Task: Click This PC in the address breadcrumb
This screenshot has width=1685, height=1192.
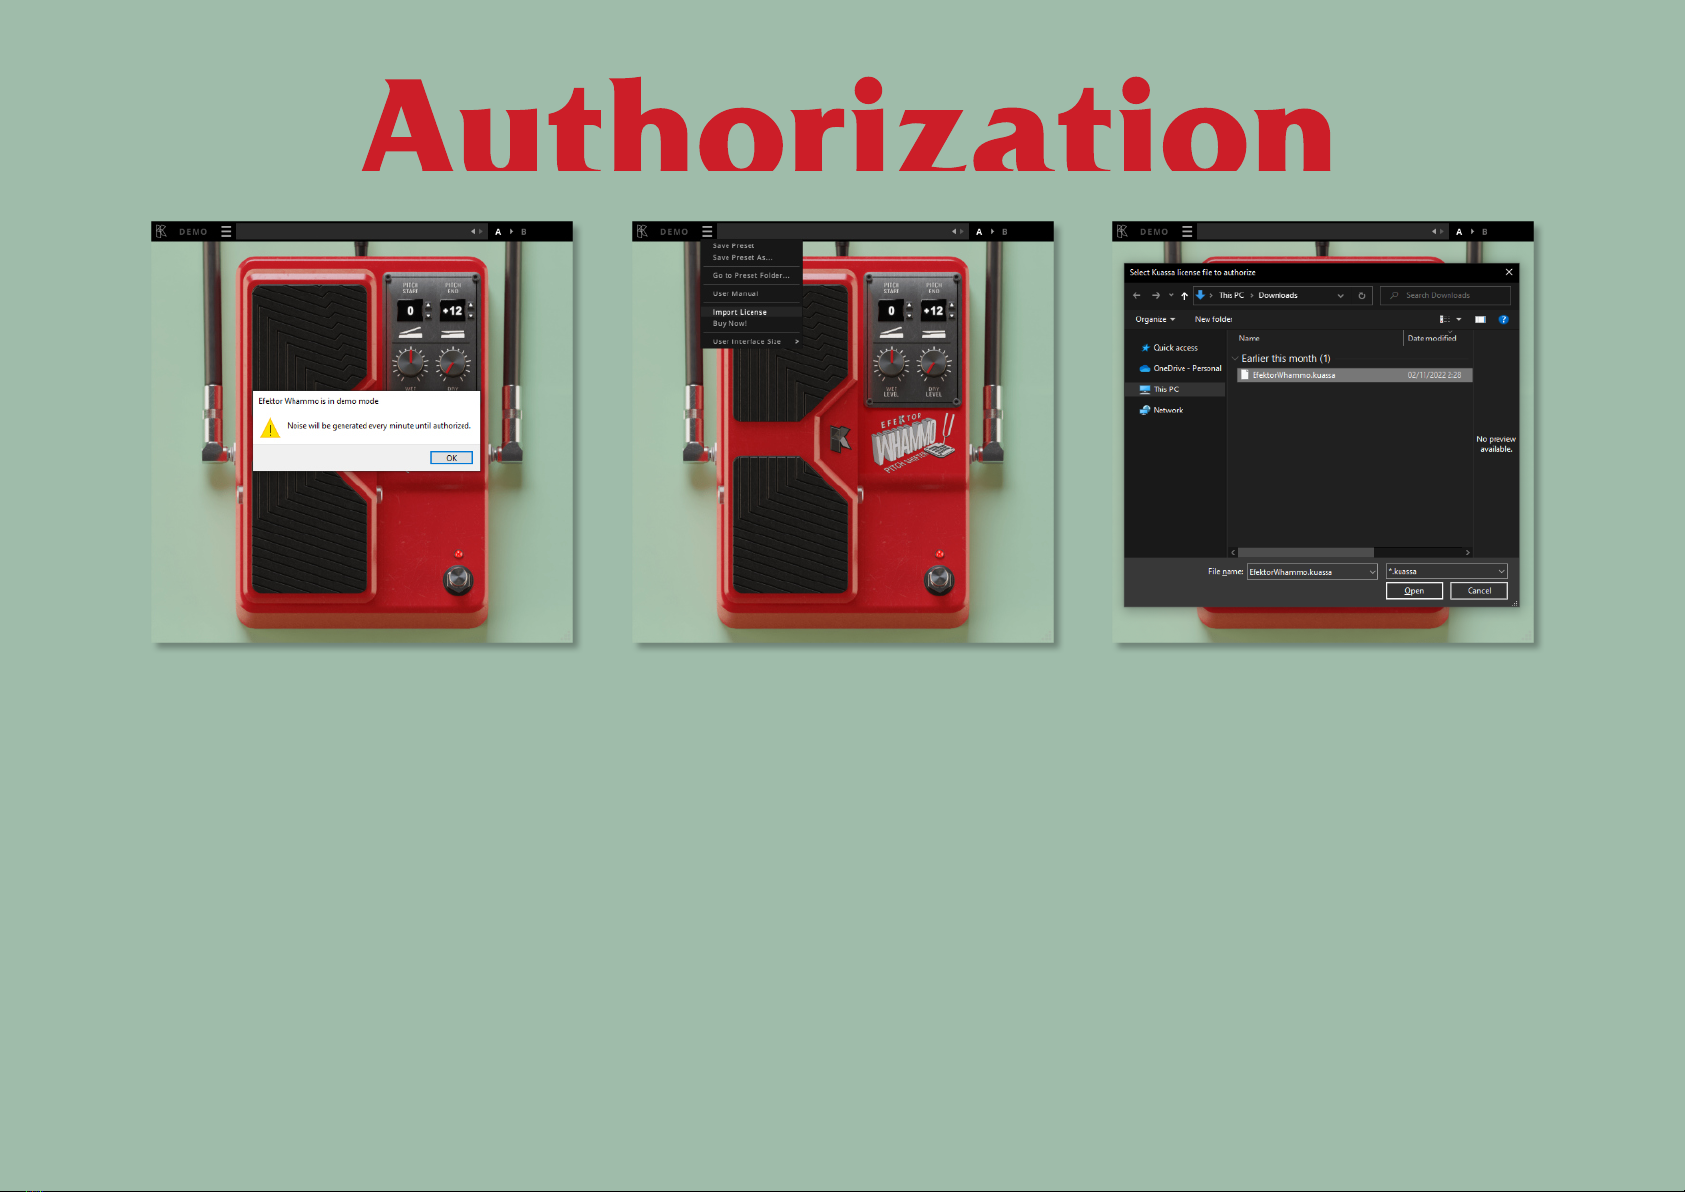Action: (1231, 295)
